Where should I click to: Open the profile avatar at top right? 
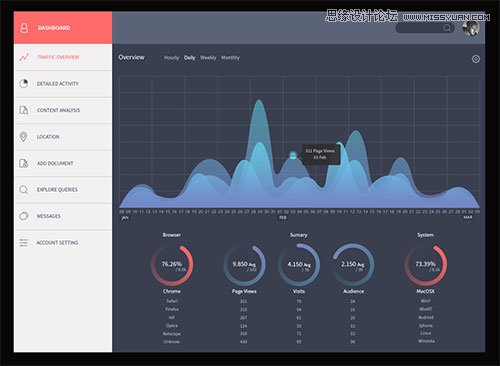pyautogui.click(x=471, y=28)
